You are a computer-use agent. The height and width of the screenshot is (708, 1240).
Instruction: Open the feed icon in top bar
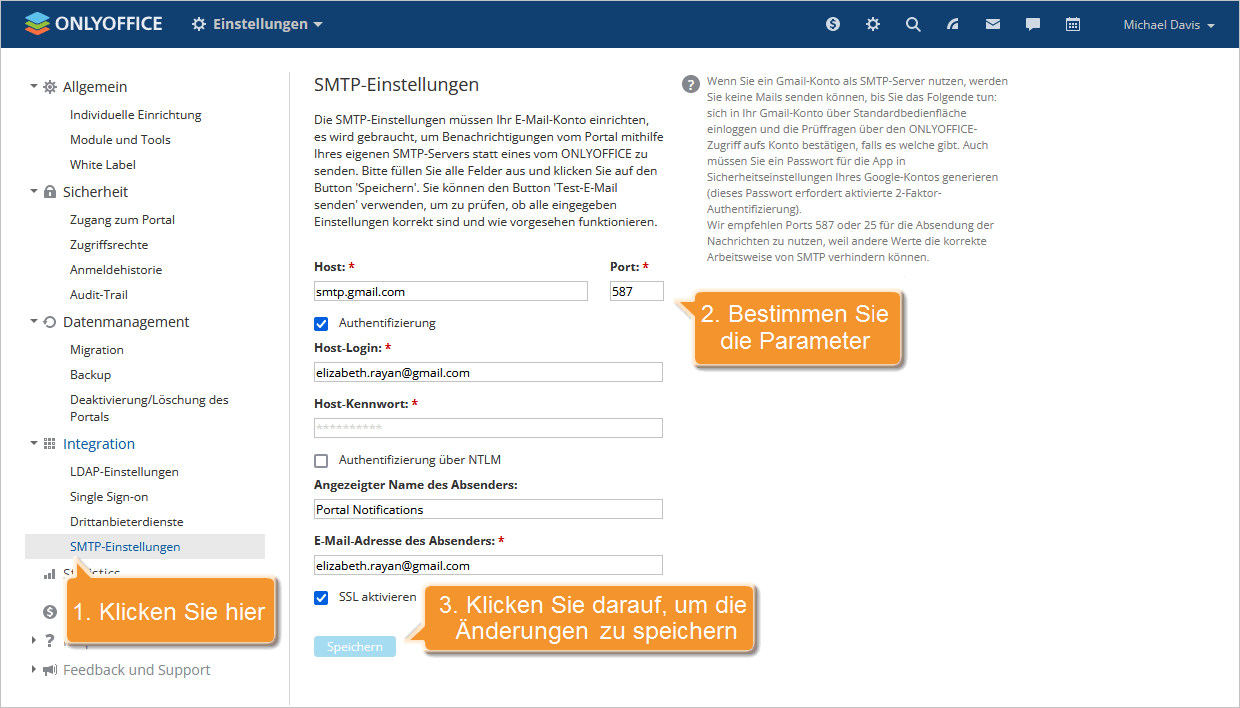click(953, 24)
